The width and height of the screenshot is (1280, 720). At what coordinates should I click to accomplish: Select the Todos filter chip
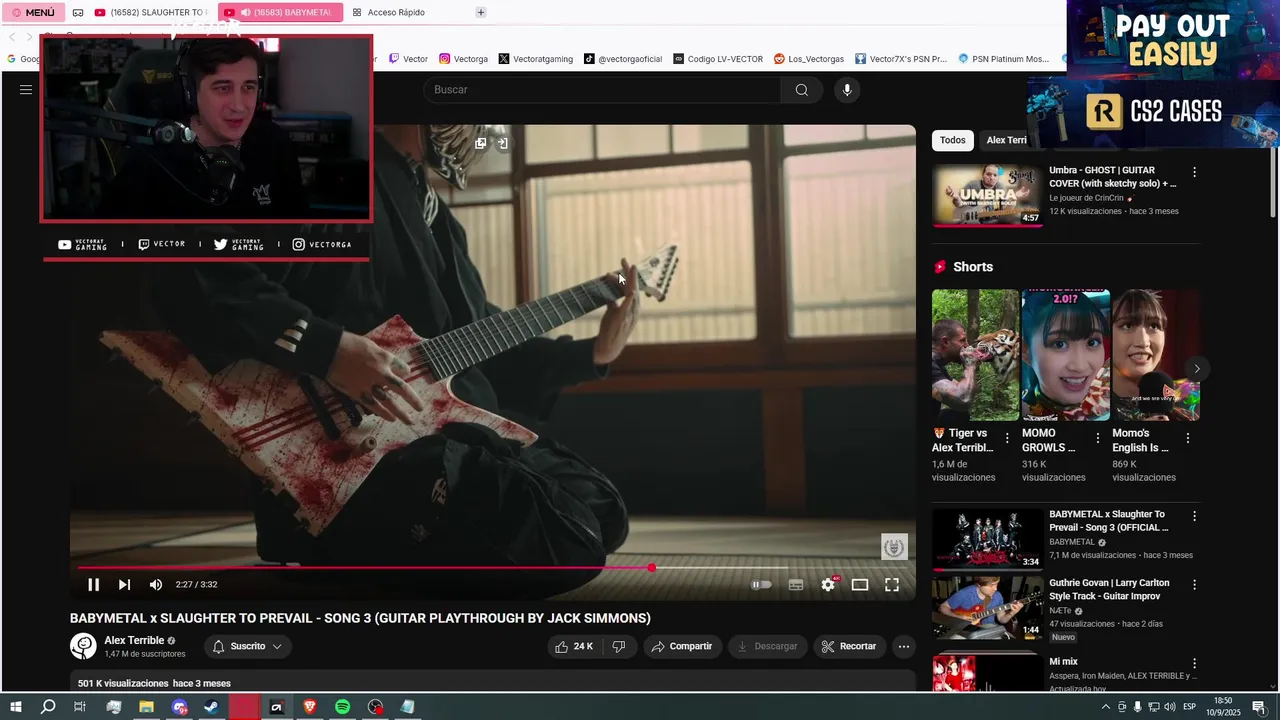coord(953,140)
